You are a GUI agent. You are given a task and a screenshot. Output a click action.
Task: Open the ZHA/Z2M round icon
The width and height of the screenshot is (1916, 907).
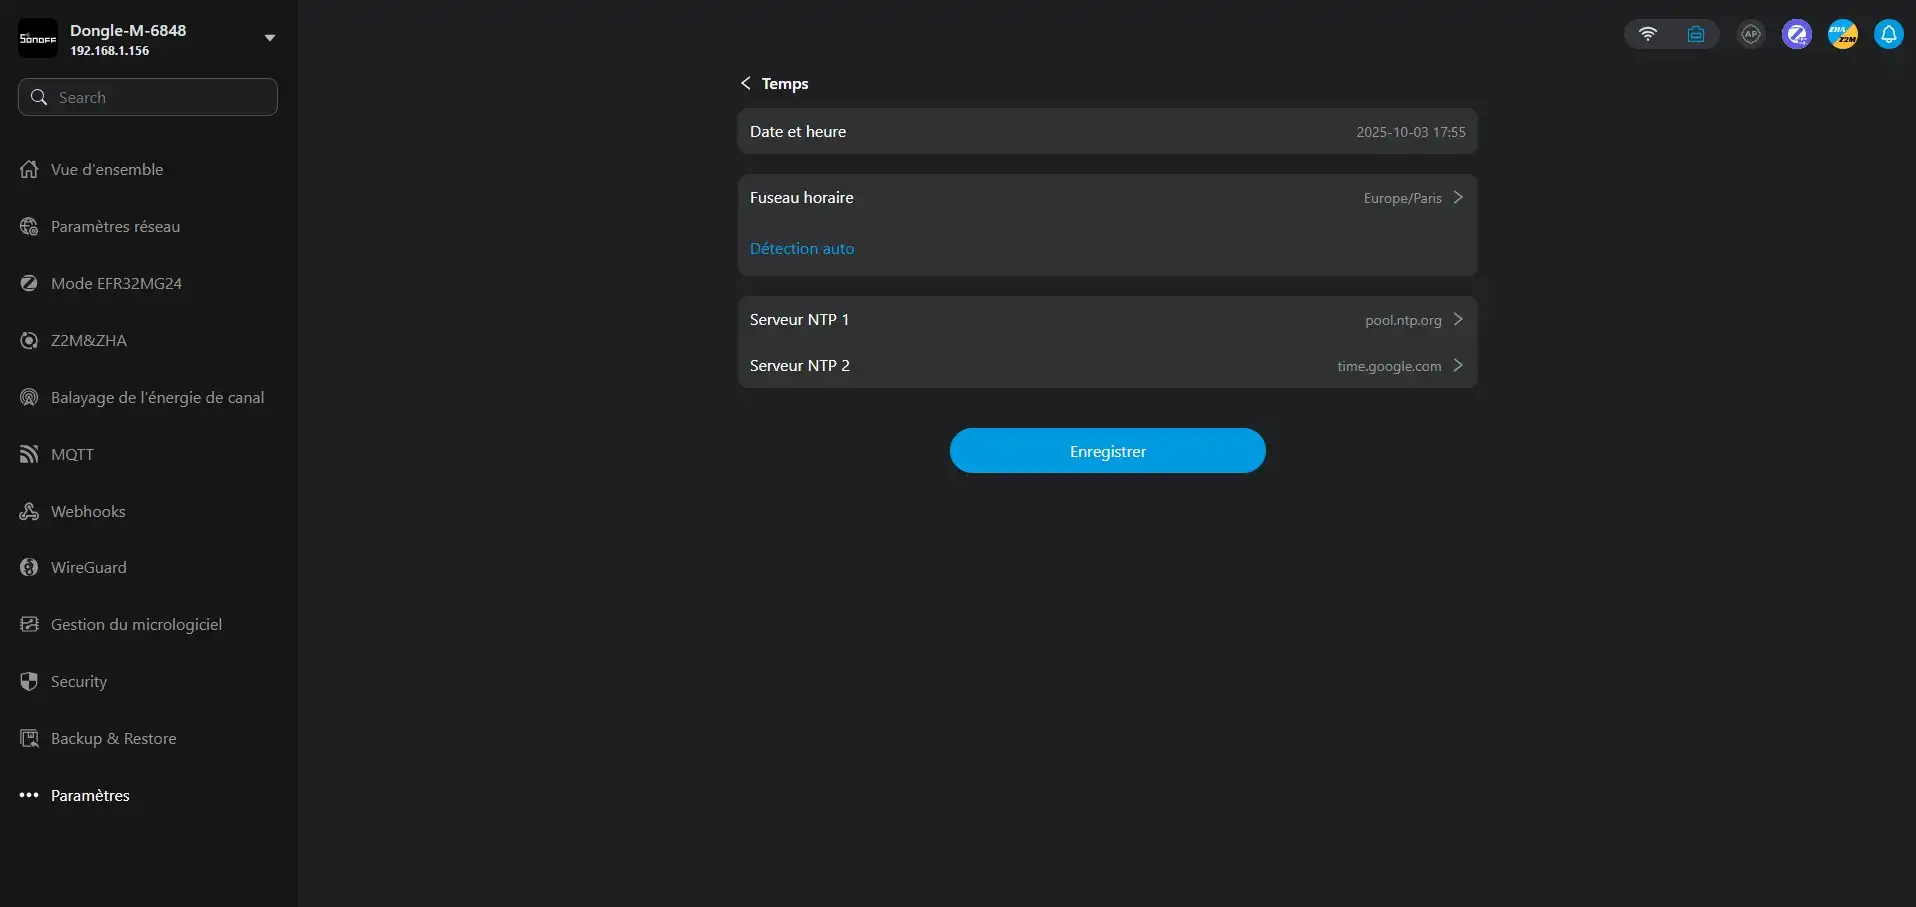pyautogui.click(x=1842, y=34)
